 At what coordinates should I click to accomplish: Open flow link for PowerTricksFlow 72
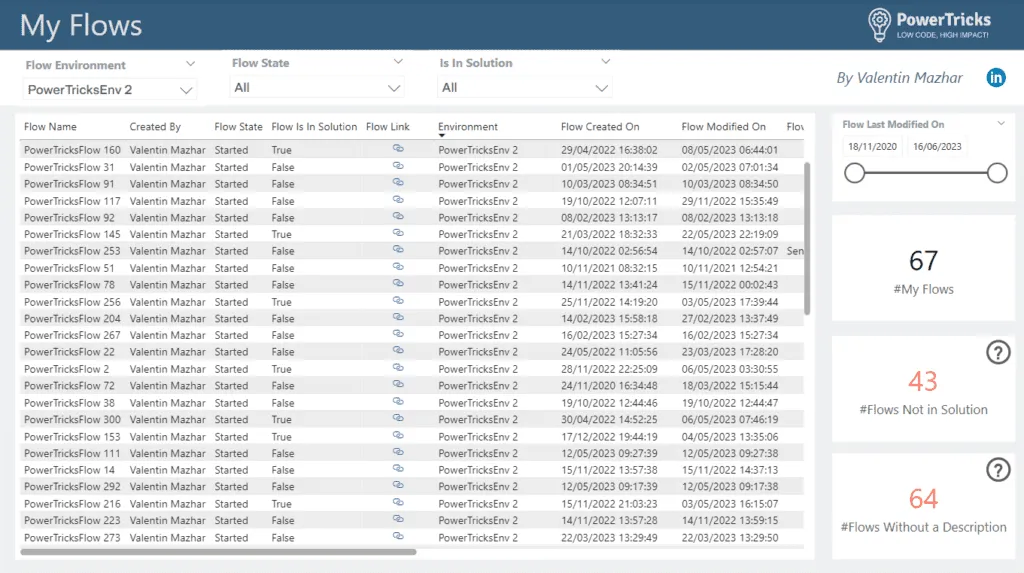[x=398, y=385]
